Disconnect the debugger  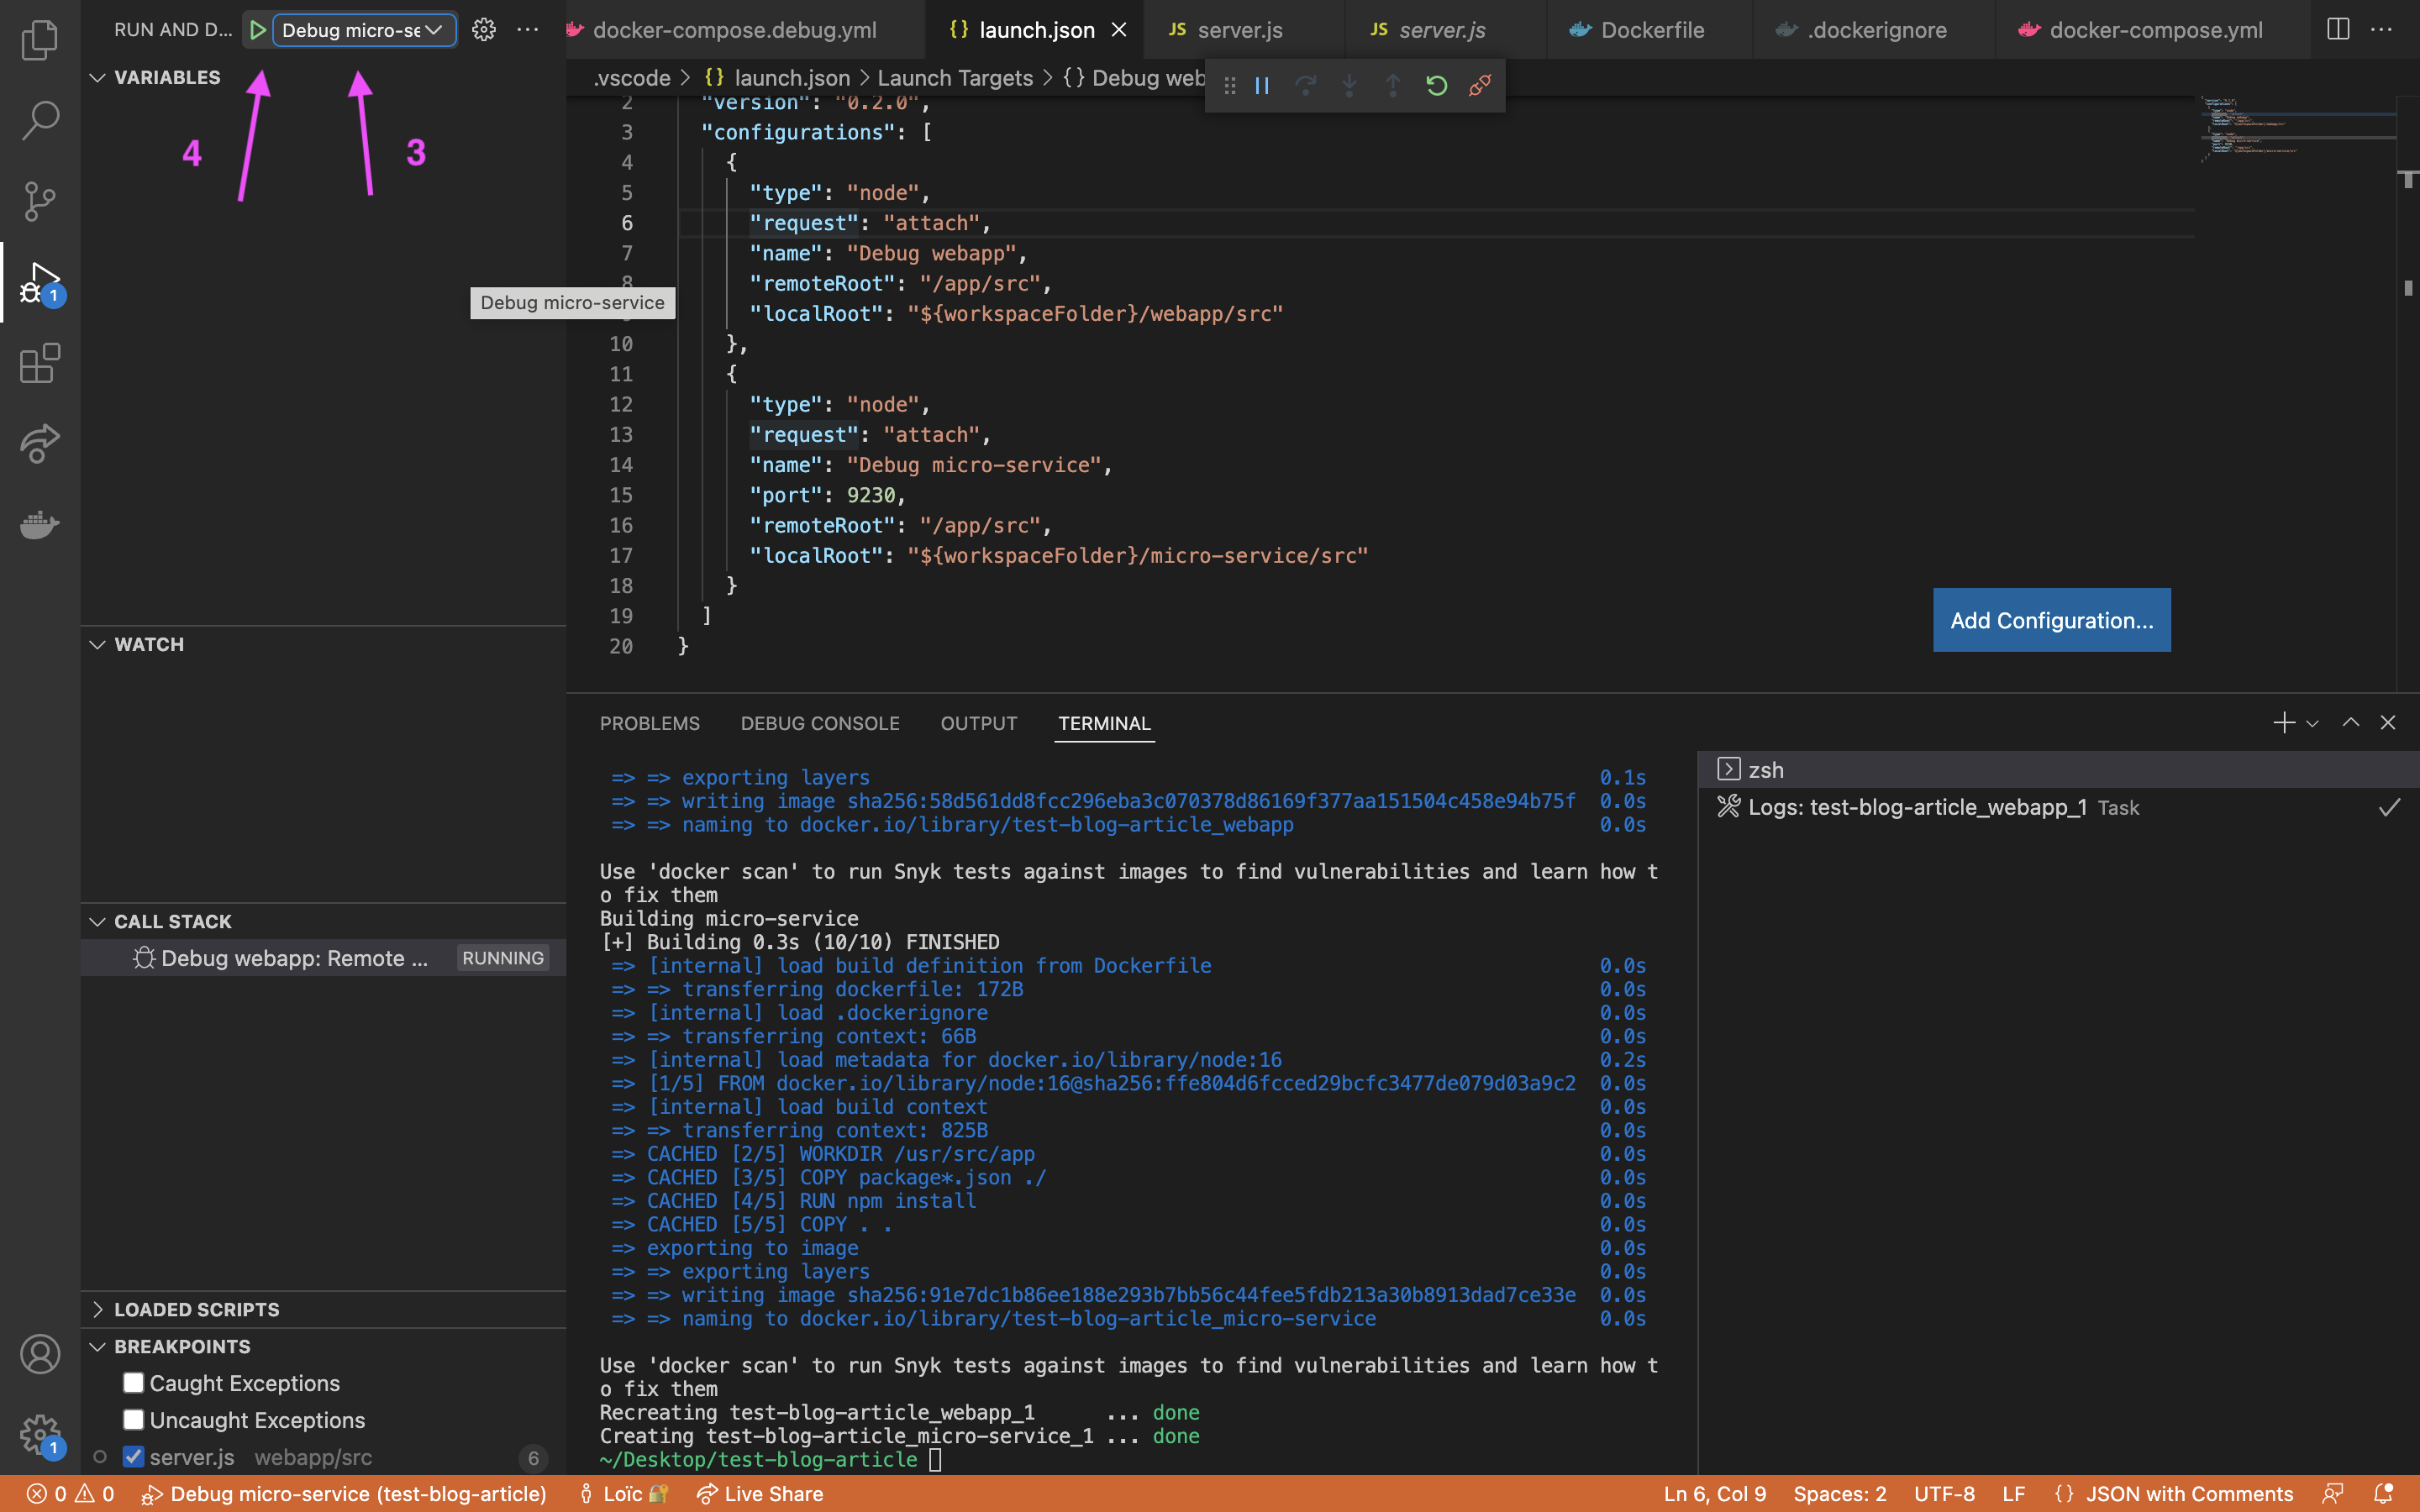tap(1479, 85)
